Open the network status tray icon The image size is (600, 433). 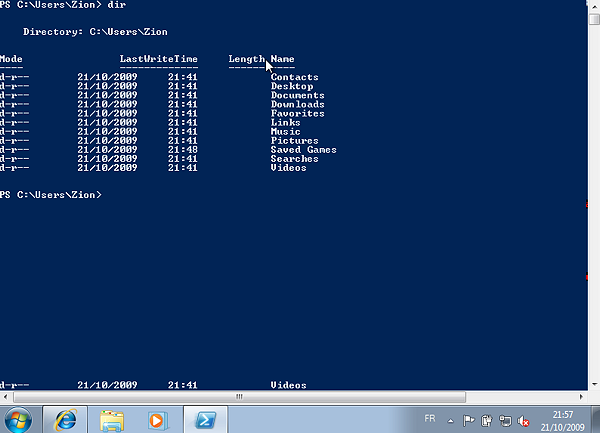click(x=505, y=421)
